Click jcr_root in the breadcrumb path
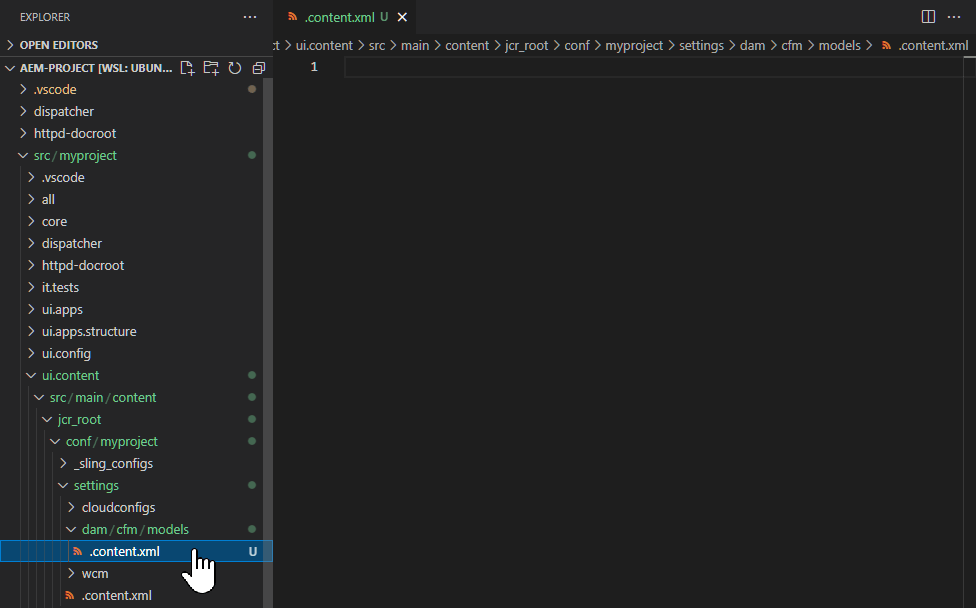The image size is (976, 608). (527, 45)
